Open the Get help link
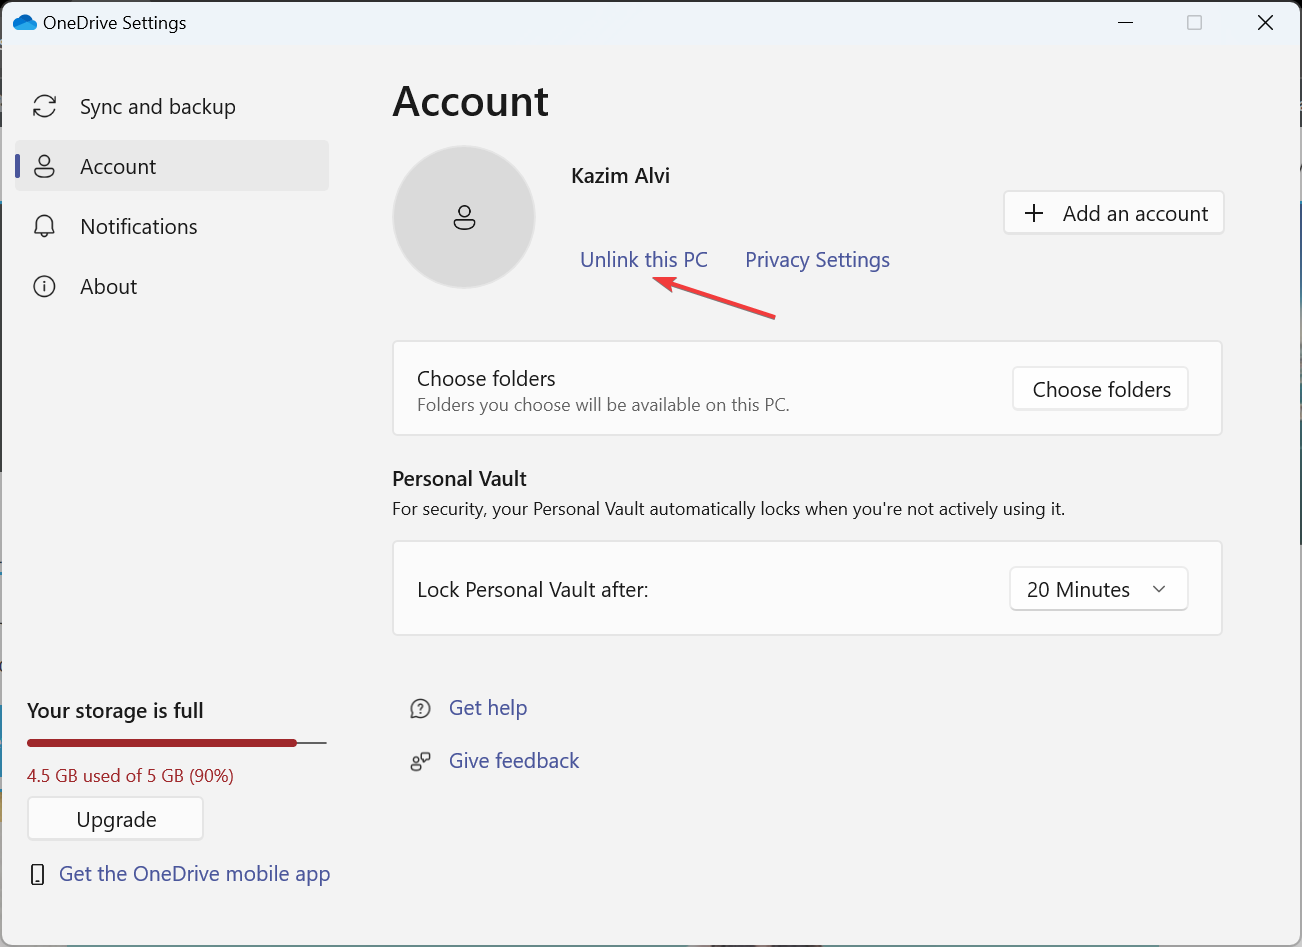The image size is (1302, 947). tap(488, 708)
